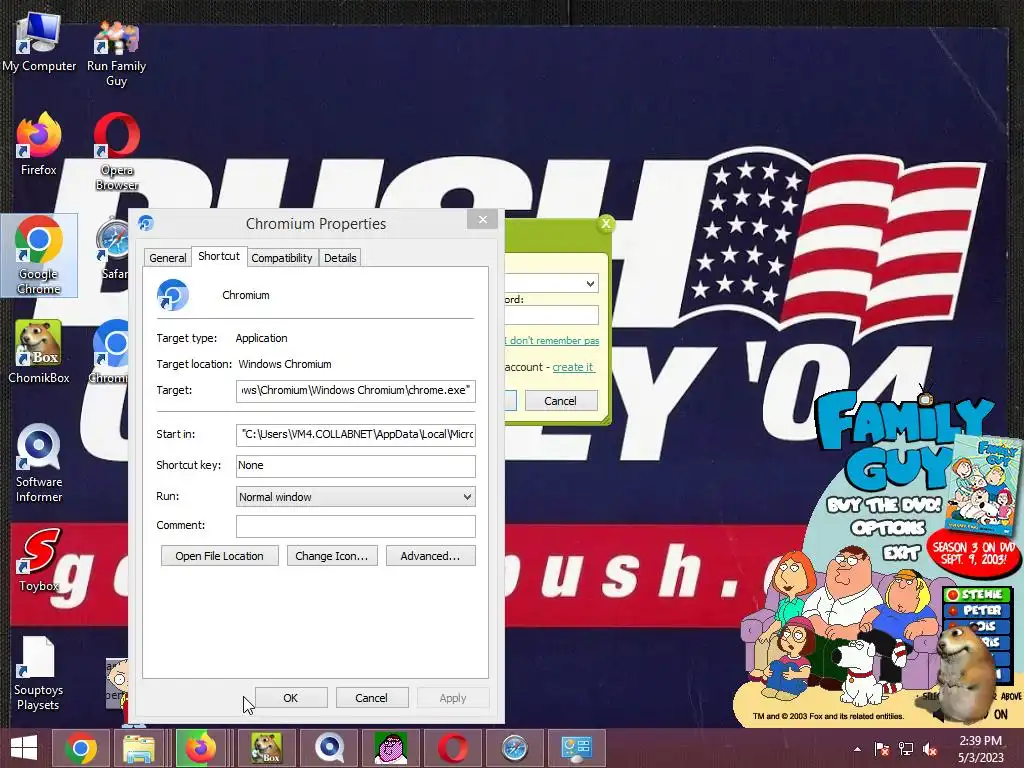
Task: Click EXIT in Family Guy widget
Action: [x=901, y=553]
